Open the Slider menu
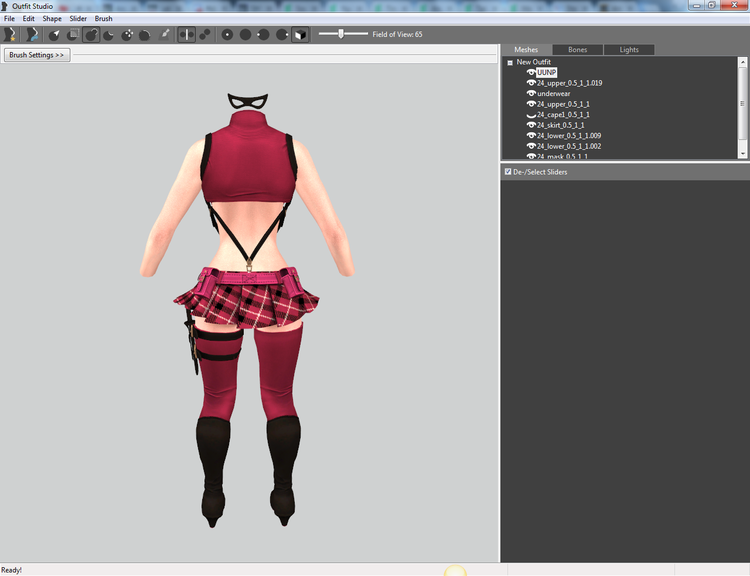The width and height of the screenshot is (750, 576). pos(78,19)
